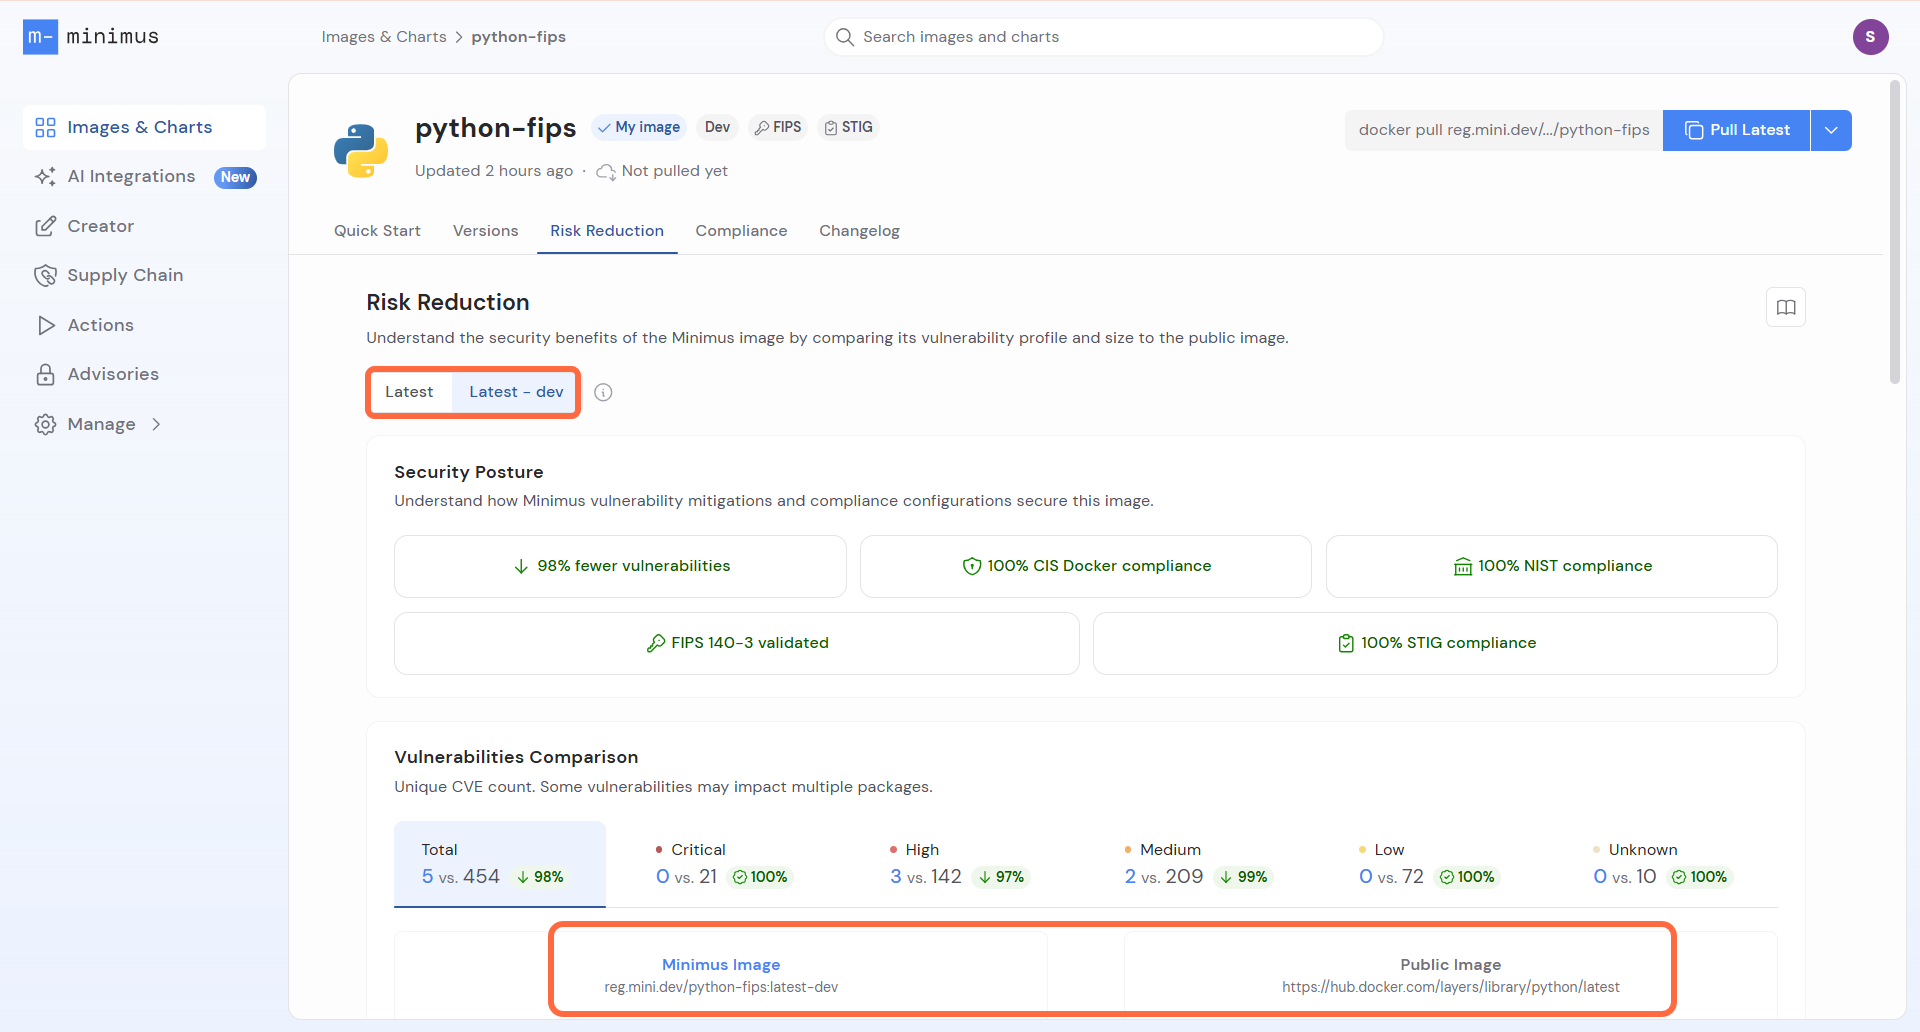Open the documentation book icon
Viewport: 1920px width, 1032px height.
coord(1786,307)
